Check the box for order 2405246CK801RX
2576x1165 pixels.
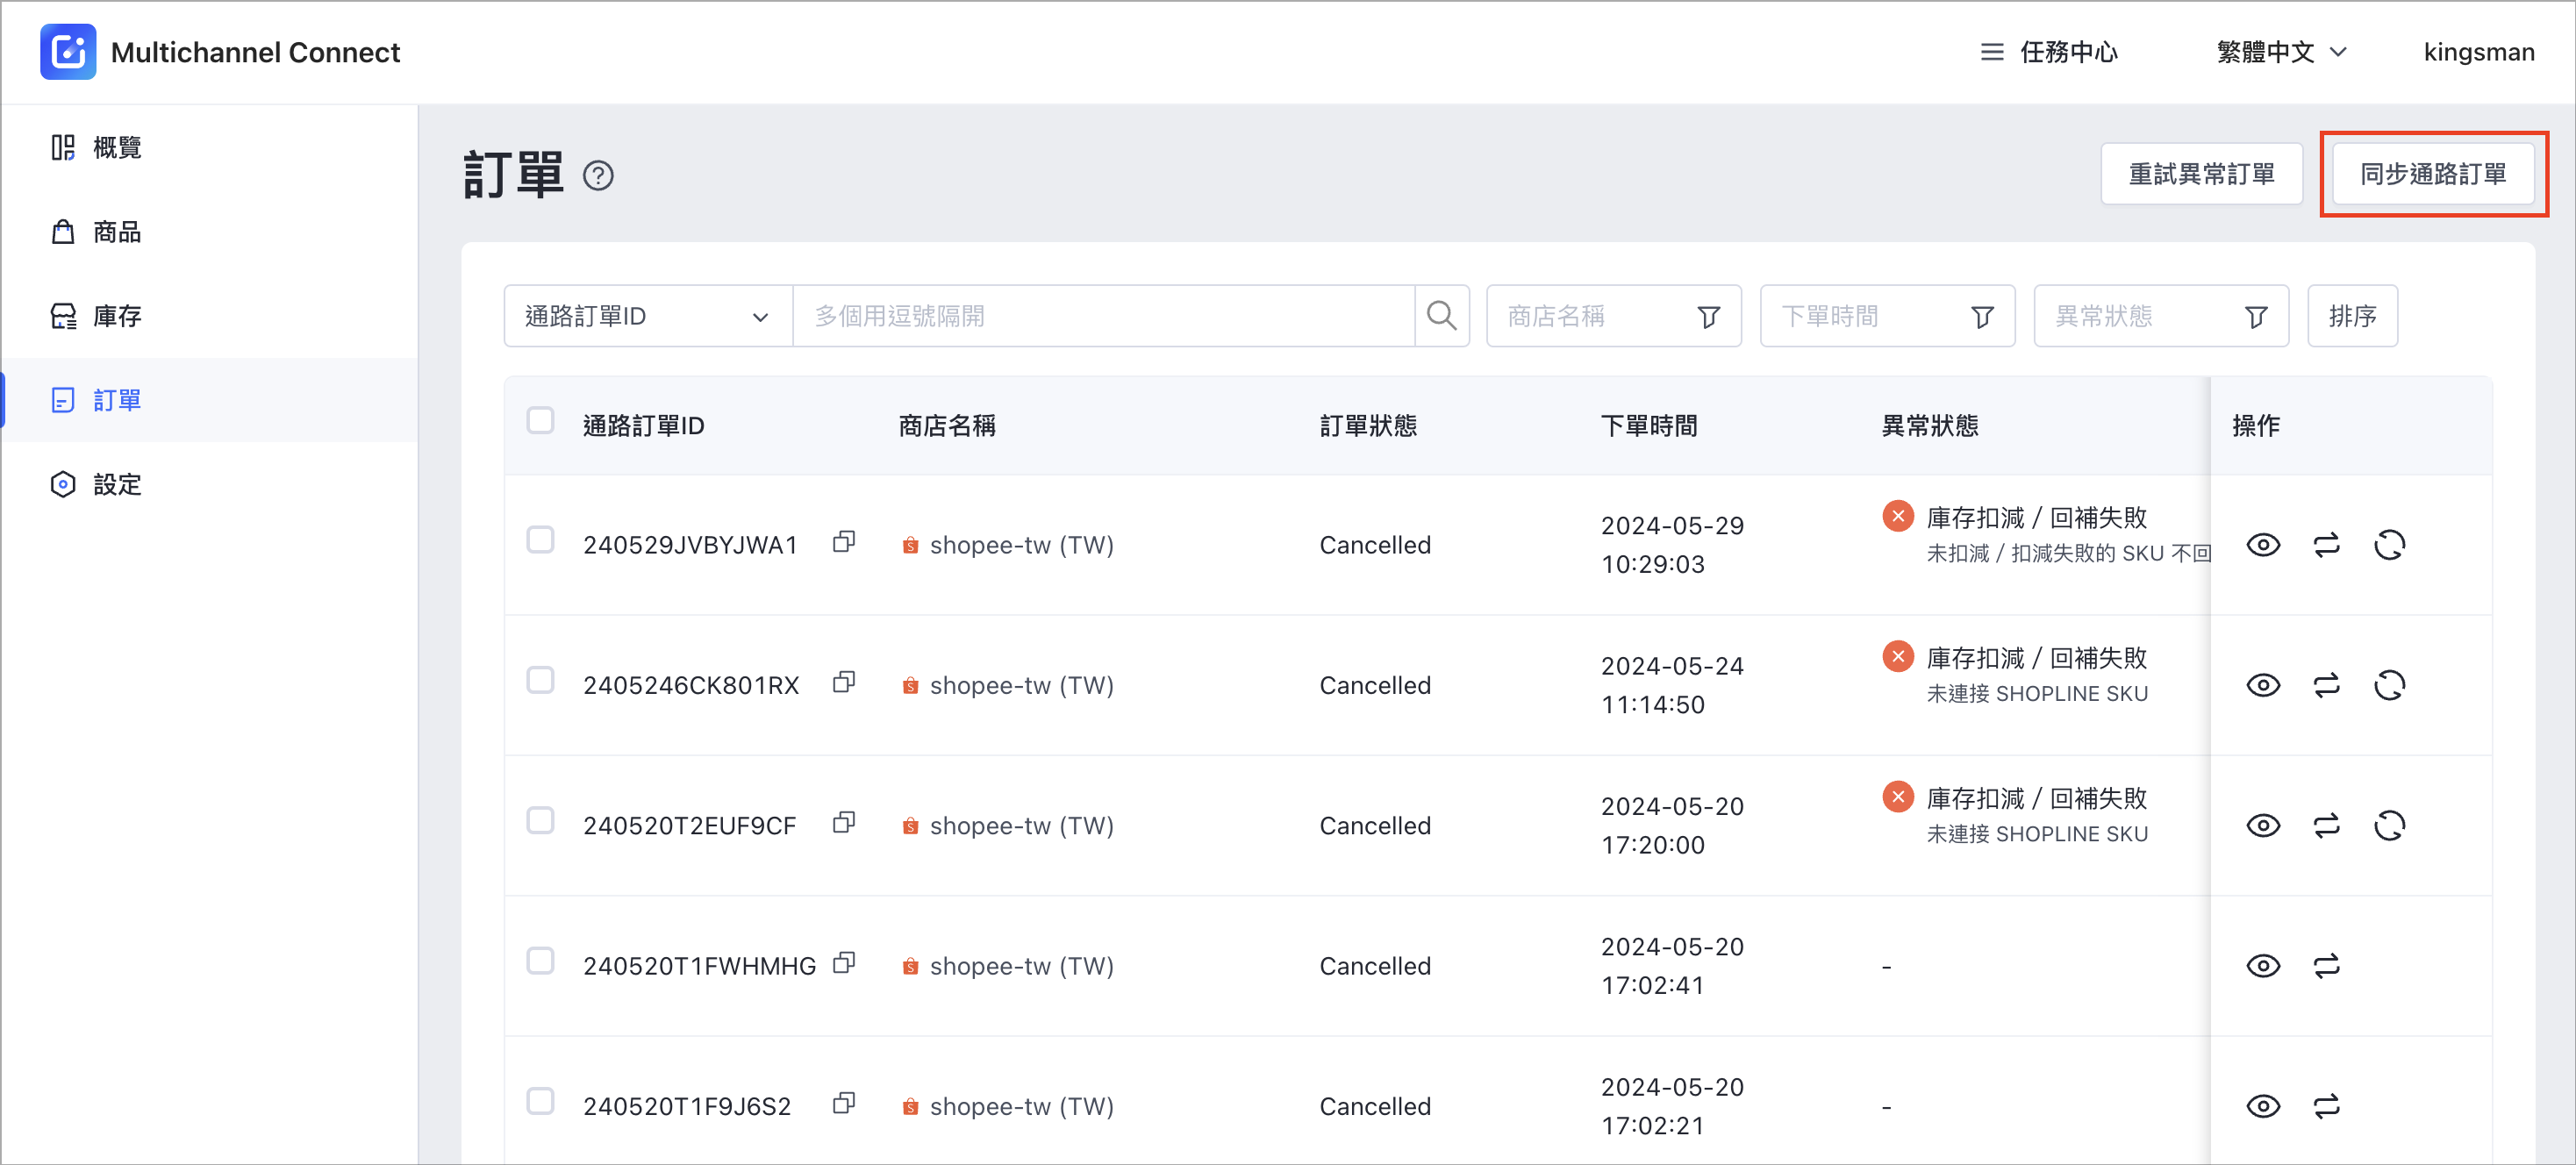pos(540,680)
